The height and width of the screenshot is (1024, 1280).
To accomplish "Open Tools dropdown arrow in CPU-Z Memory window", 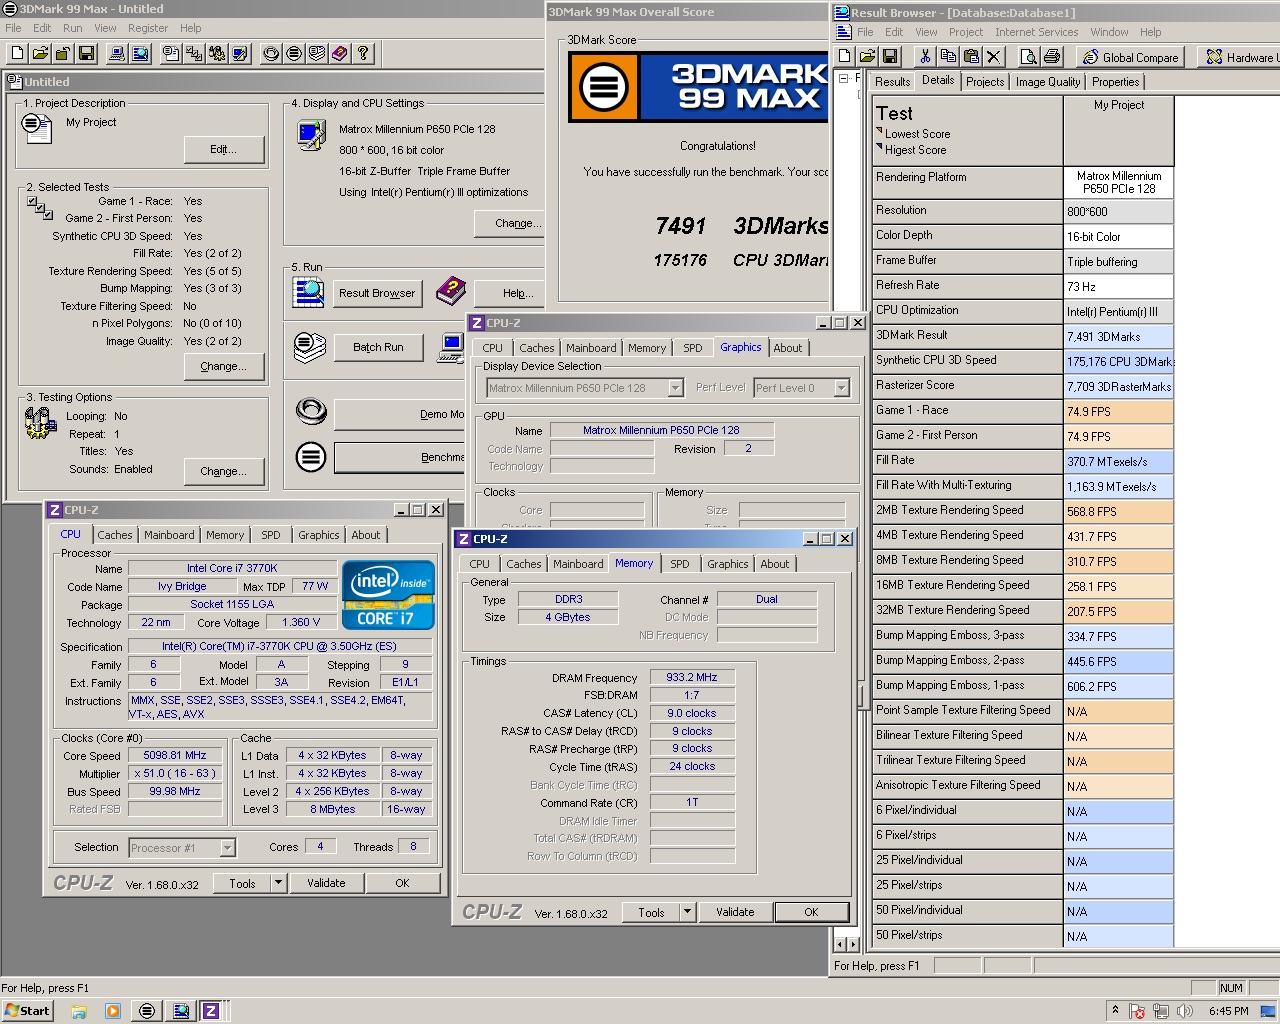I will (687, 912).
